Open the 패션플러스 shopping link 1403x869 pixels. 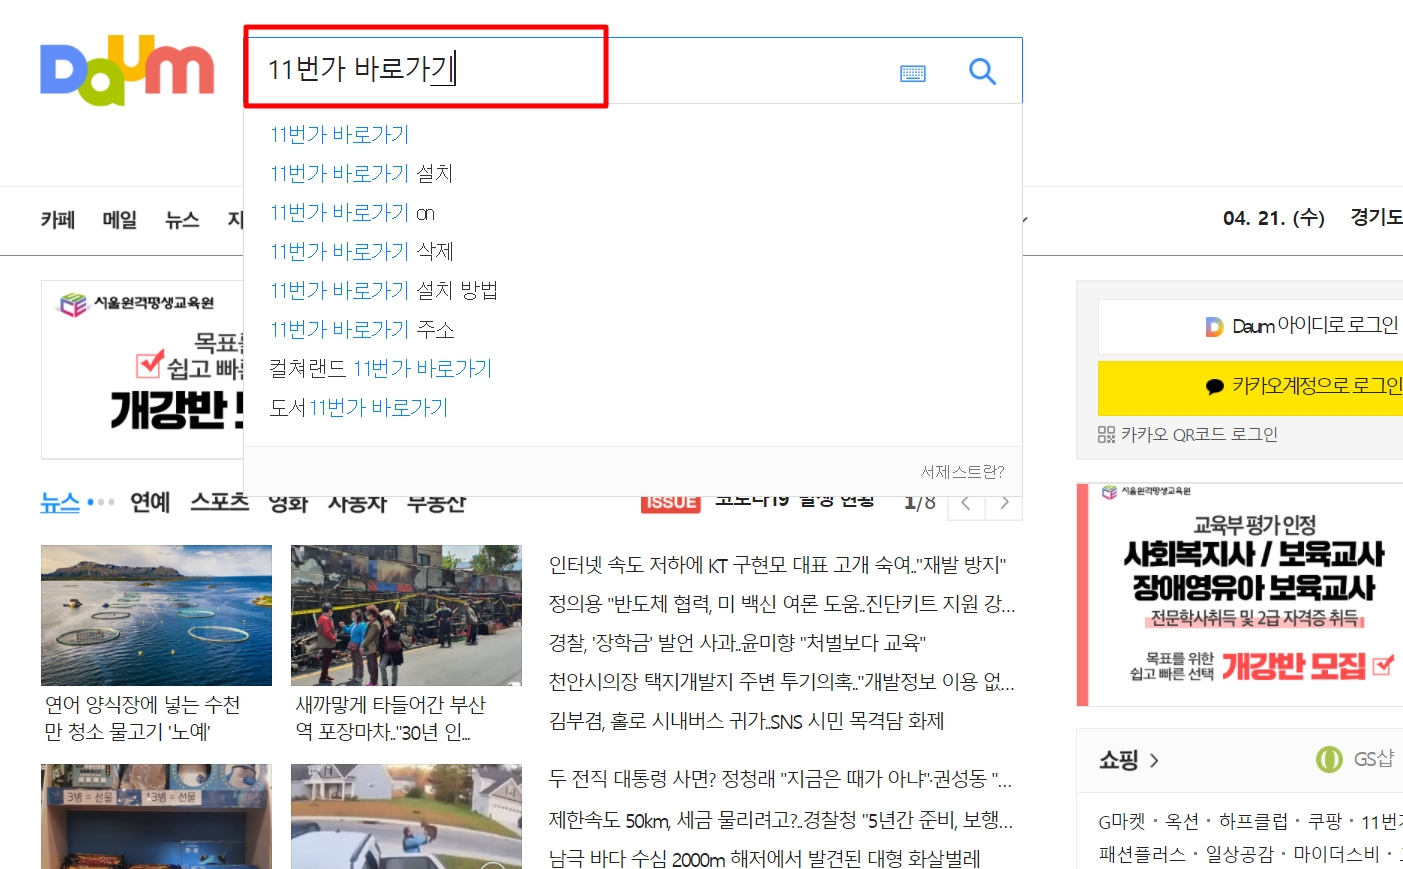[1142, 854]
